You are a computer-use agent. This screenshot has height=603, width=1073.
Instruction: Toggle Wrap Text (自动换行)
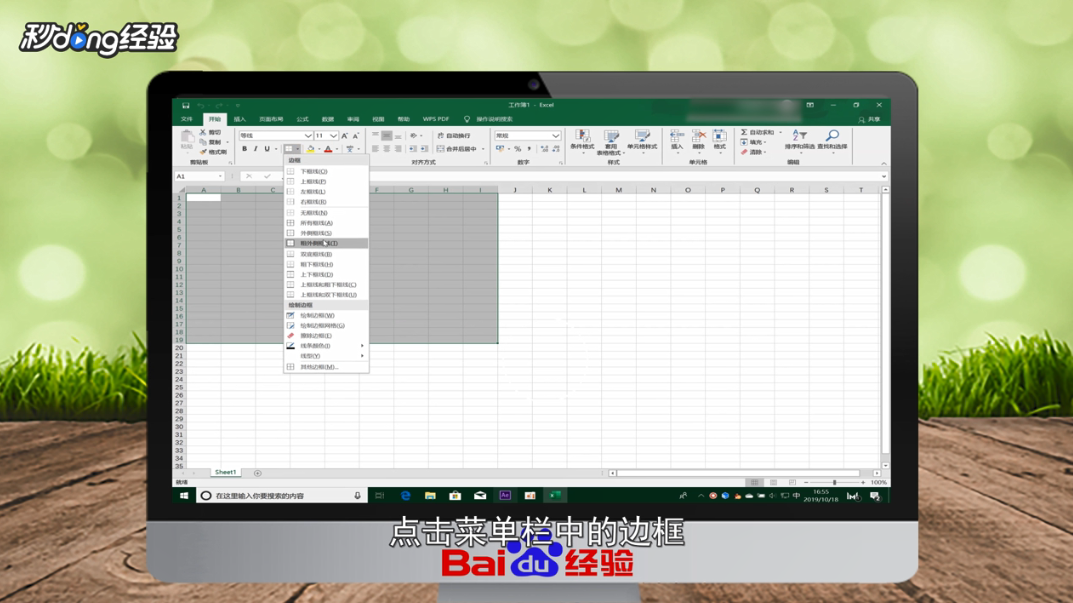[x=454, y=136]
